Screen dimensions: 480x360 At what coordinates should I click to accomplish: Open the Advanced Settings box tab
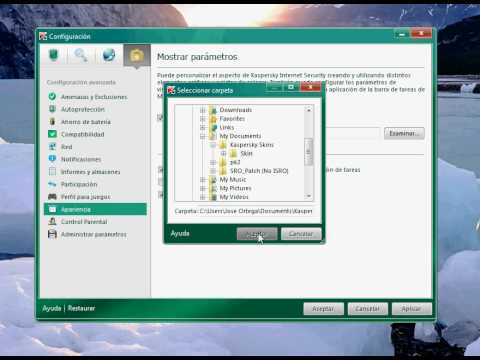tap(136, 55)
